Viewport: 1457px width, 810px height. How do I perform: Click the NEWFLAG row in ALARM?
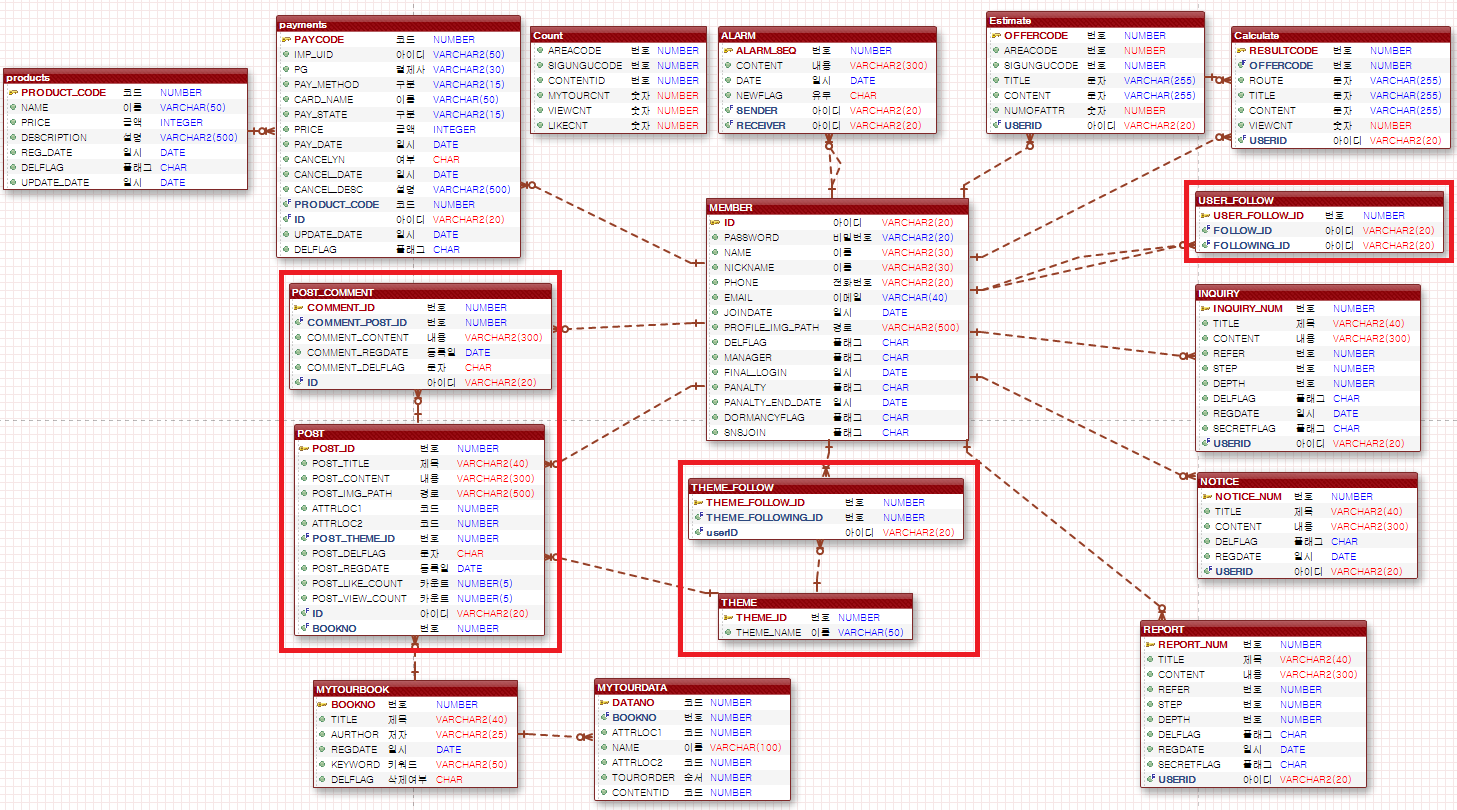tap(828, 95)
